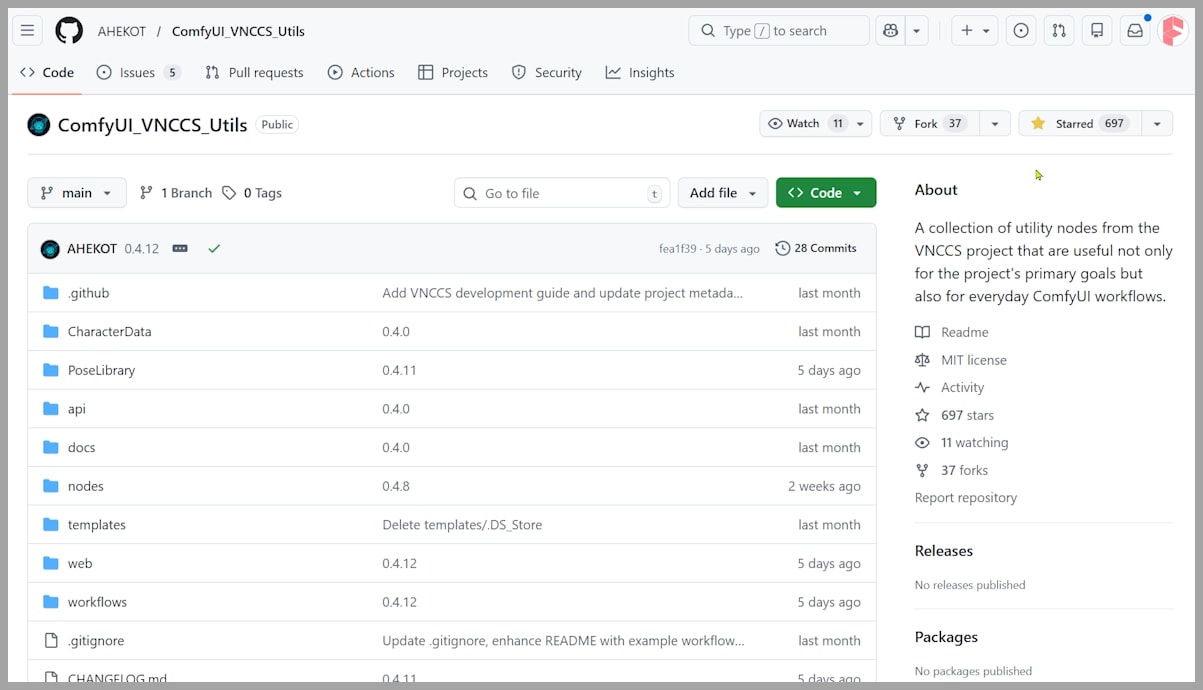The image size is (1203, 690).
Task: Open the notifications inbox icon
Action: click(x=1135, y=31)
